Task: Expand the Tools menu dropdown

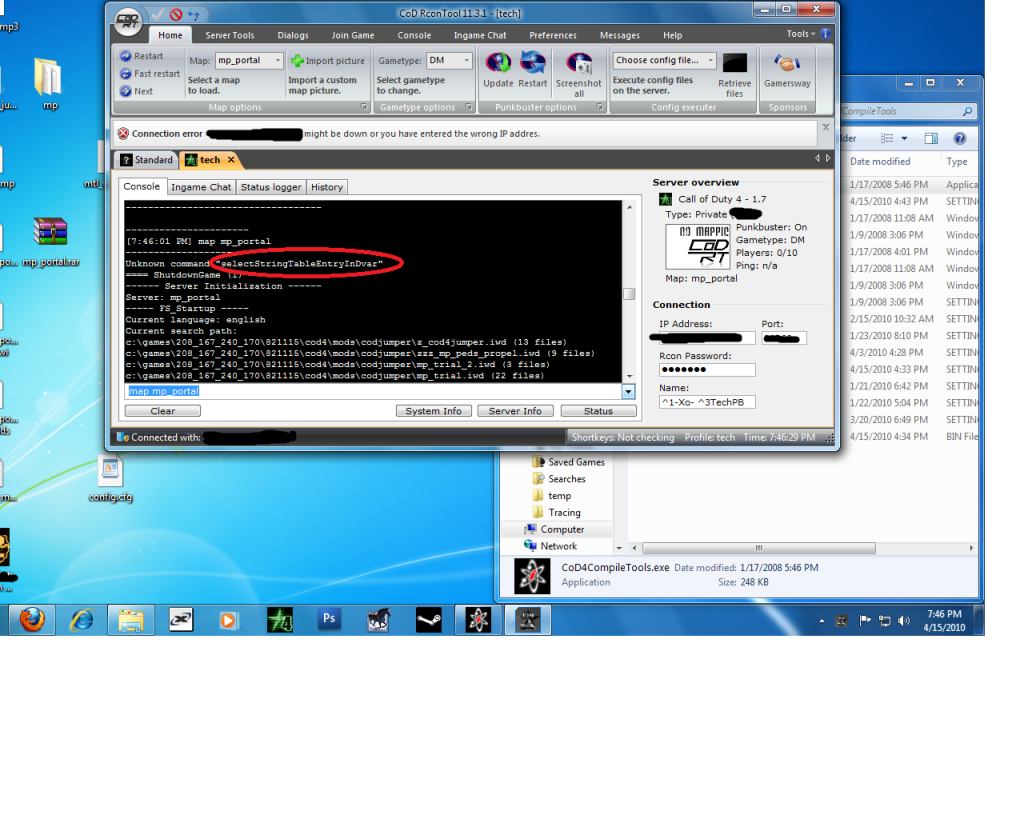Action: click(801, 33)
